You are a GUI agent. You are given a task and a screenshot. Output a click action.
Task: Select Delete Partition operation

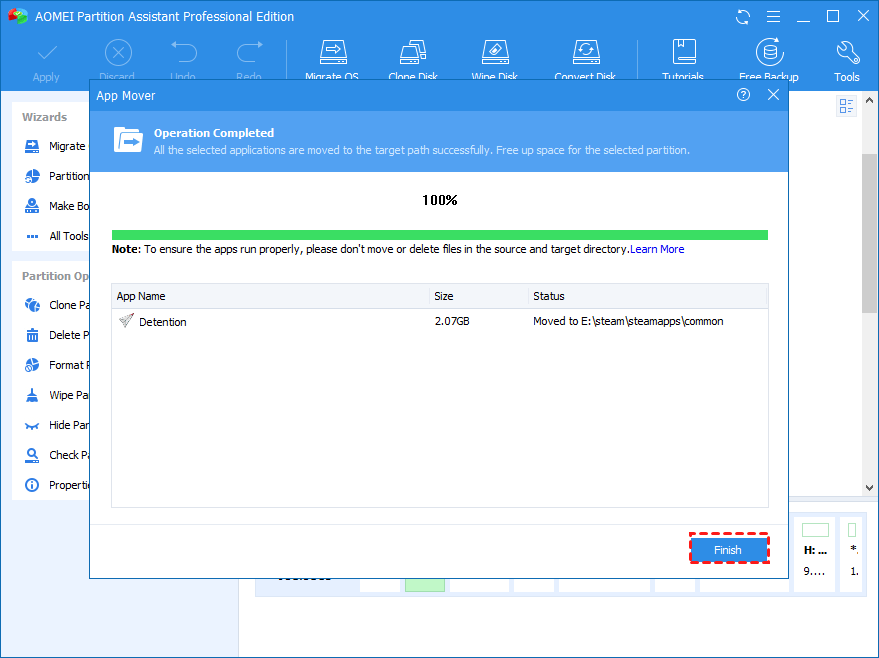click(x=56, y=335)
